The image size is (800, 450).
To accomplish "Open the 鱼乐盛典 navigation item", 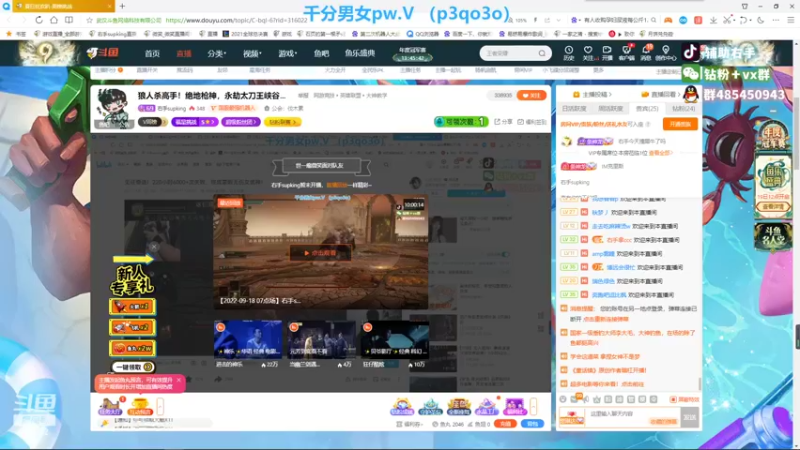I will pos(360,53).
